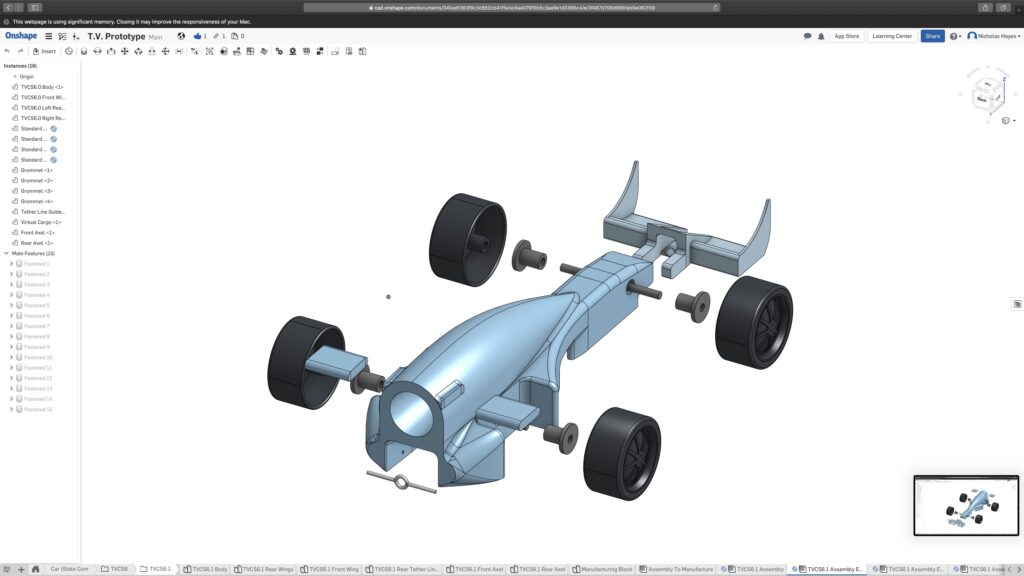Click the notifications bell icon
Viewport: 1024px width, 576px height.
(x=821, y=35)
